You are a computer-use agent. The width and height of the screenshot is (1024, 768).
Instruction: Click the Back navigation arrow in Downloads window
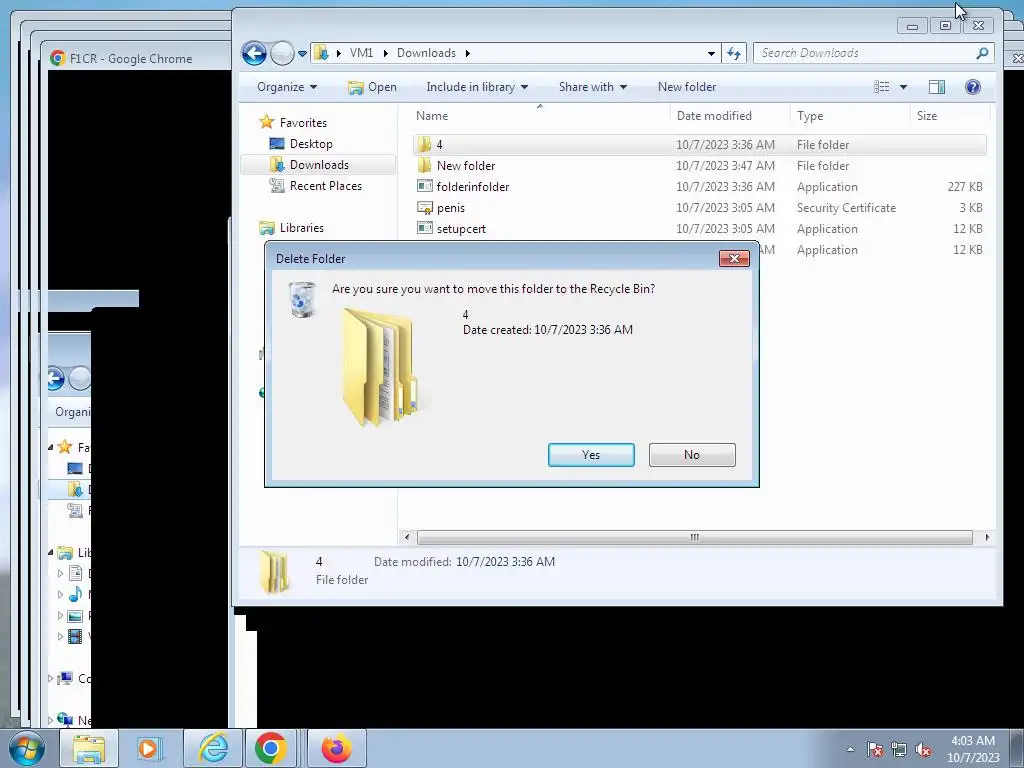click(x=254, y=53)
